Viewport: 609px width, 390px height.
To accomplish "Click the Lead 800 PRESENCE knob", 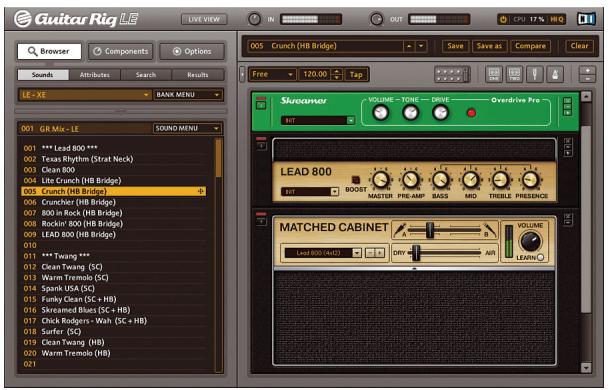I will pyautogui.click(x=531, y=179).
